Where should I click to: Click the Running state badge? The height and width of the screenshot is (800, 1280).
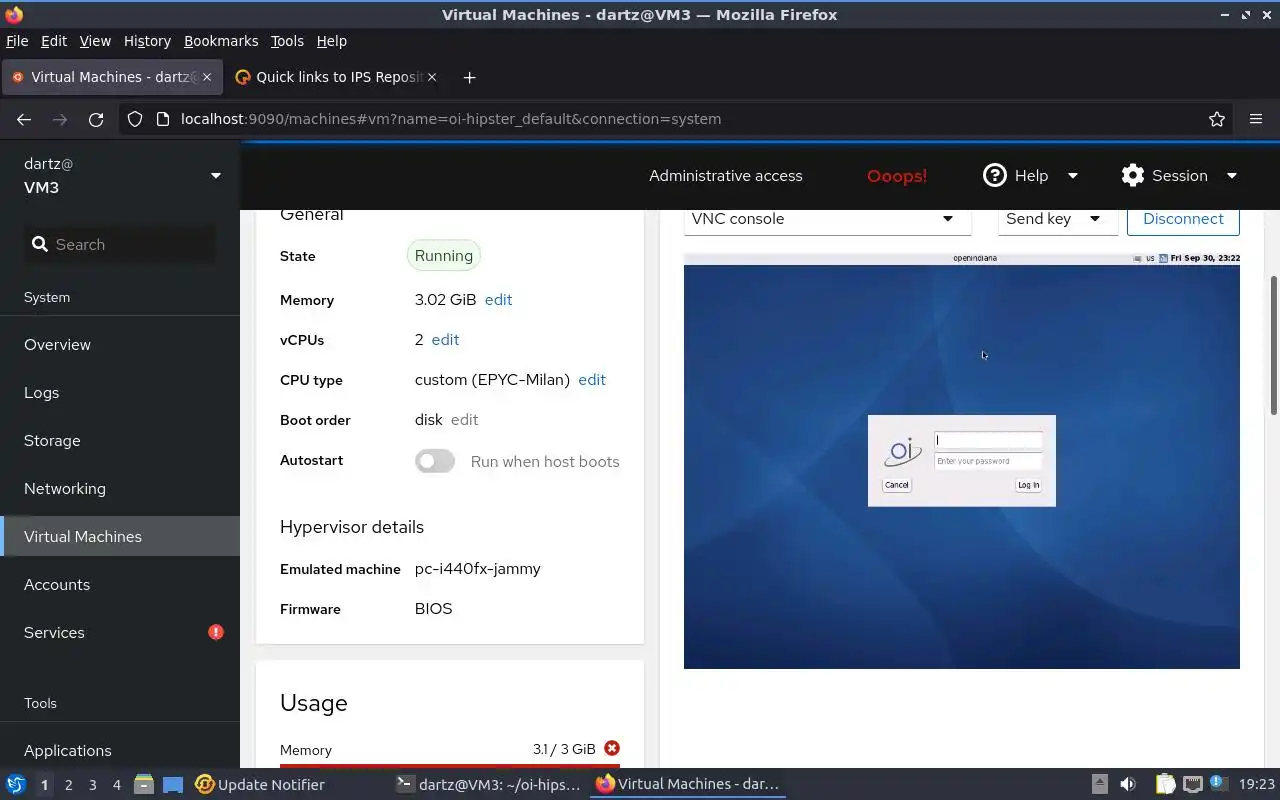[444, 256]
